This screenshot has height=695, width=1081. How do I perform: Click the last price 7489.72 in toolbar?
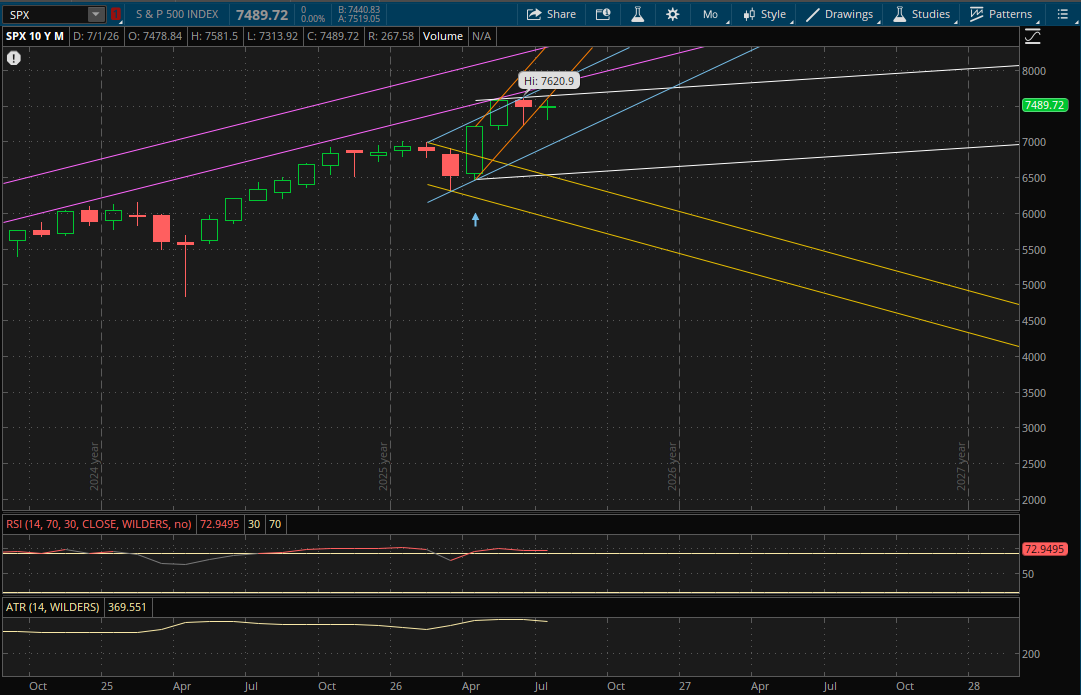[261, 14]
